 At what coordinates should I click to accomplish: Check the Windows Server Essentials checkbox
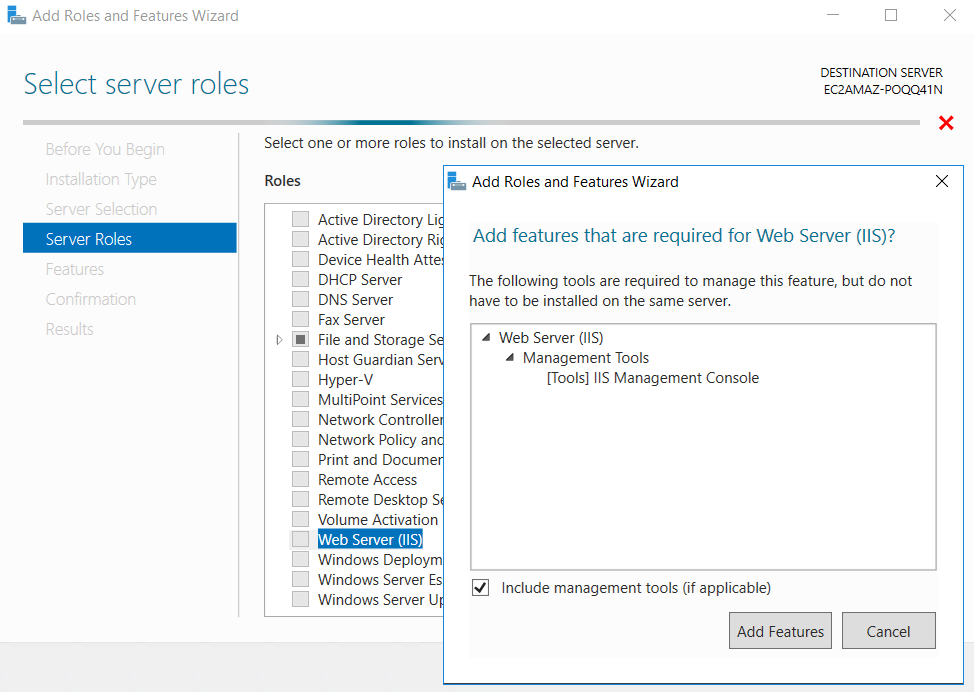pos(301,579)
